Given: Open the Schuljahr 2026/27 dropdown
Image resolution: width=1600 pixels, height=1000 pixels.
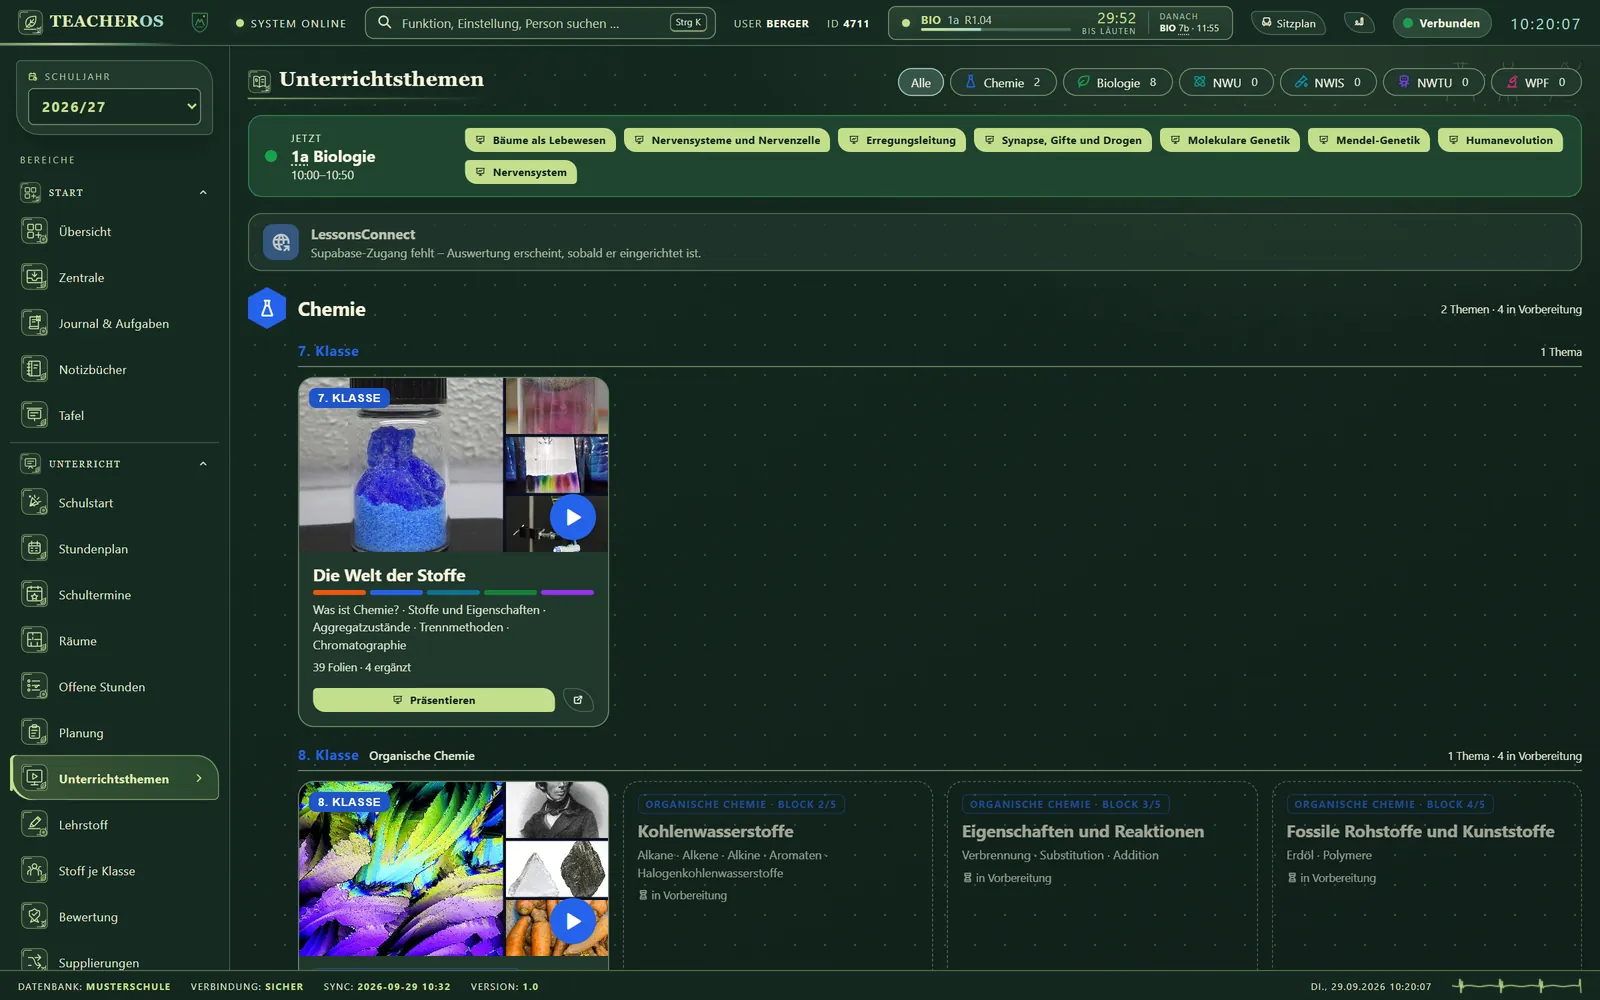Looking at the screenshot, I should click(114, 107).
